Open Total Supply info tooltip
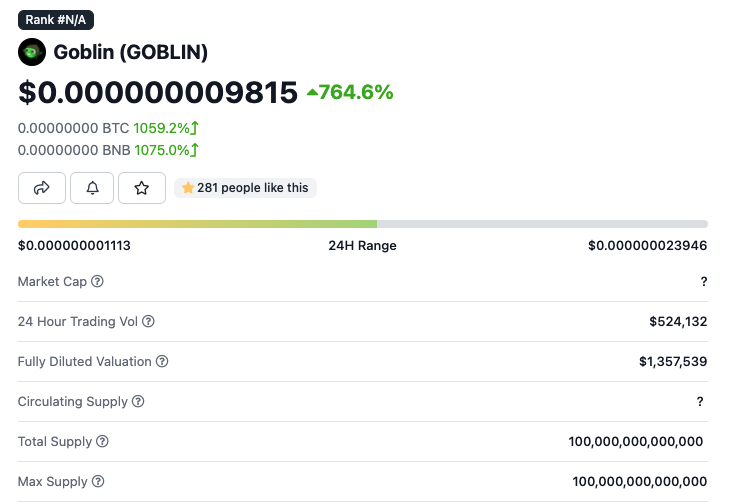Screen dimensions: 733x504 pyautogui.click(x=102, y=442)
